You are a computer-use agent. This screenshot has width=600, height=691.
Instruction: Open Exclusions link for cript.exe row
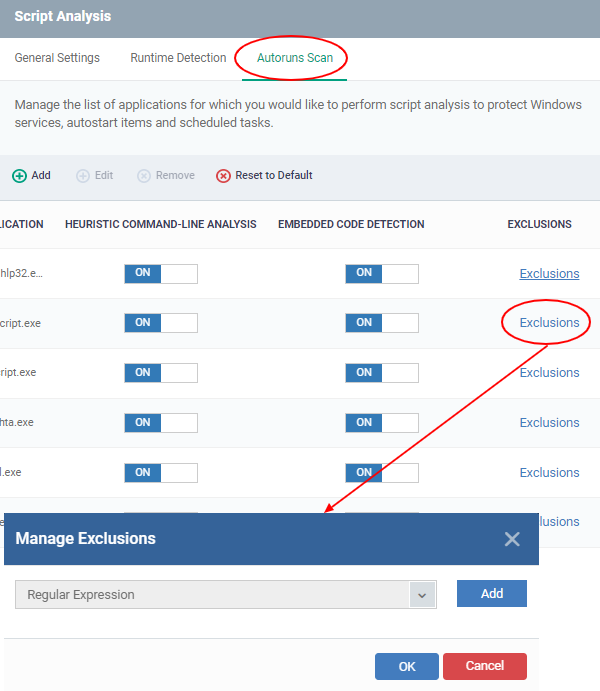click(x=549, y=323)
